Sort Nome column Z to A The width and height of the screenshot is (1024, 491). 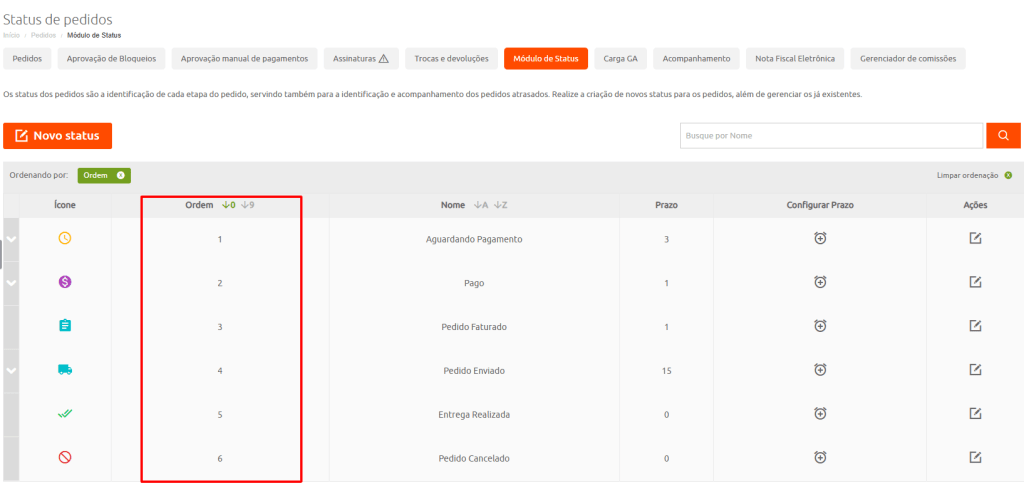click(x=500, y=205)
